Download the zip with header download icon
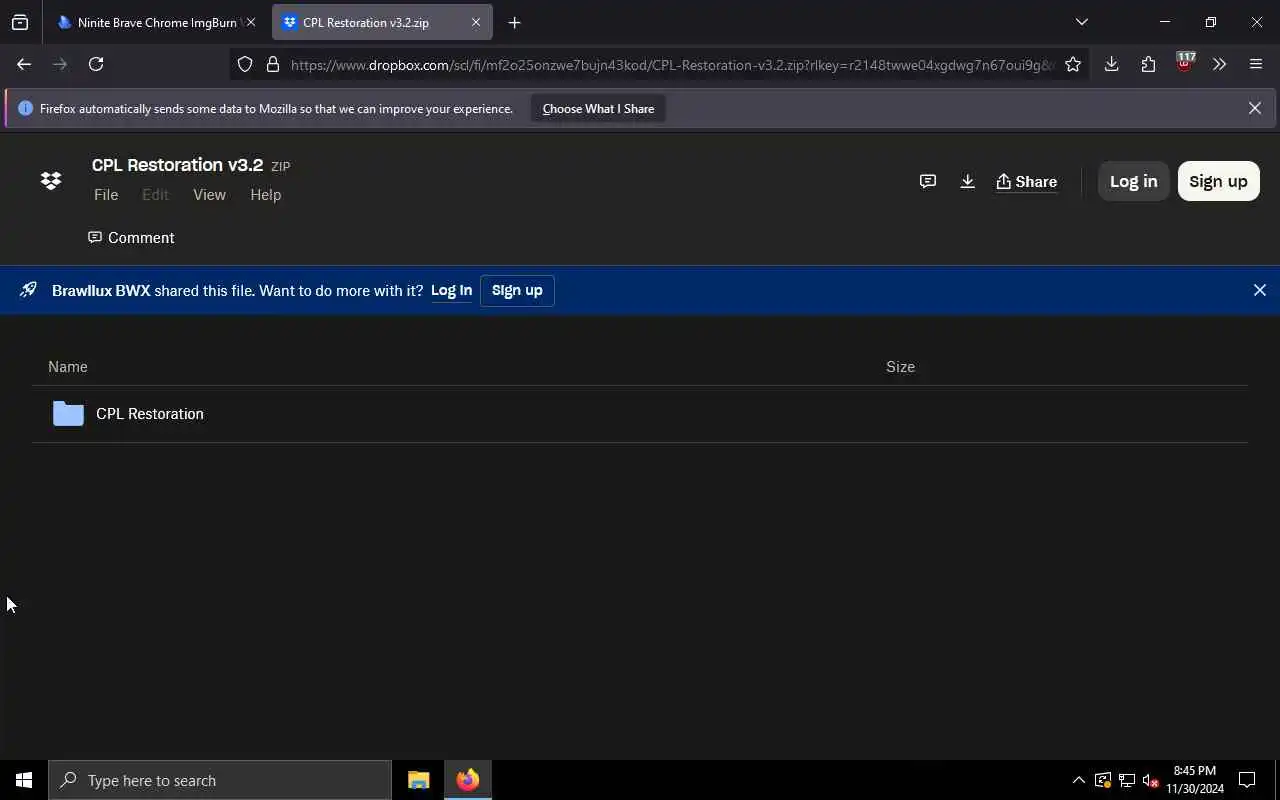The image size is (1280, 800). click(967, 181)
